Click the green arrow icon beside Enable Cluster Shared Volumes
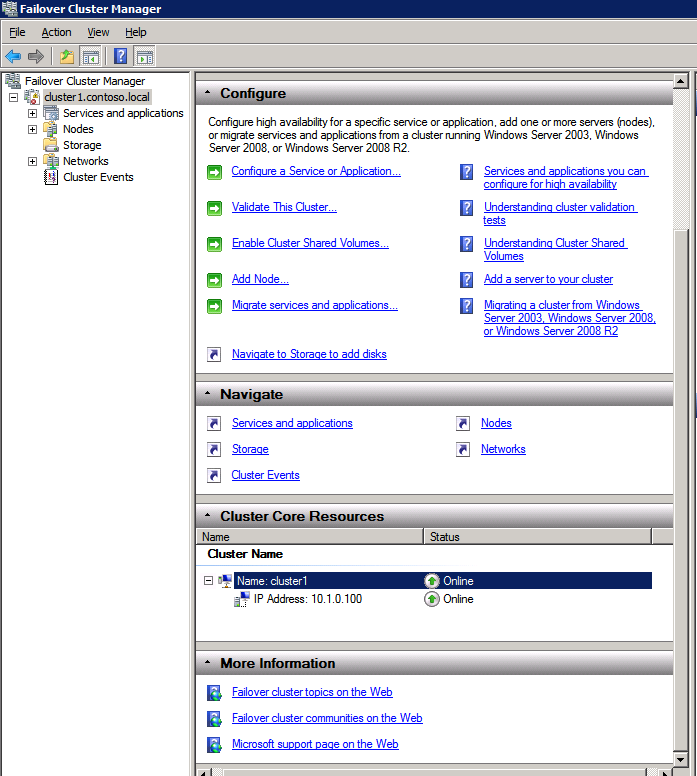This screenshot has width=697, height=776. 214,244
